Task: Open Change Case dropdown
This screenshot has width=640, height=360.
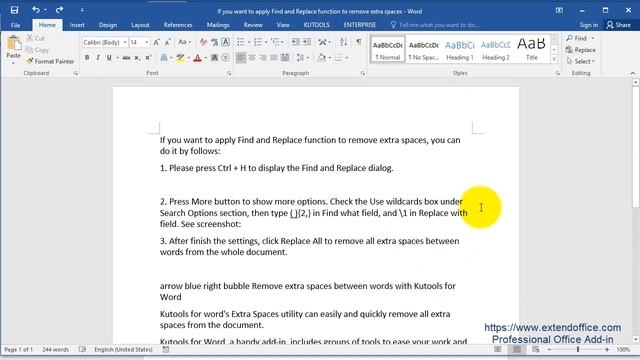Action: 184,42
